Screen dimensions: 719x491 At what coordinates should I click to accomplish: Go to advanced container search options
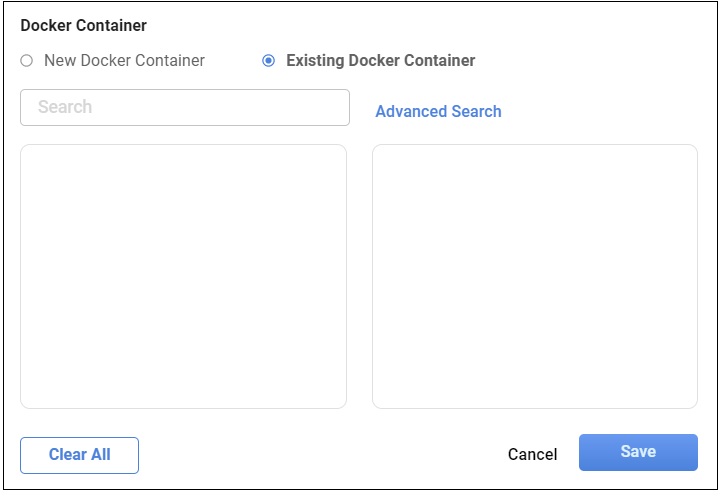point(438,112)
